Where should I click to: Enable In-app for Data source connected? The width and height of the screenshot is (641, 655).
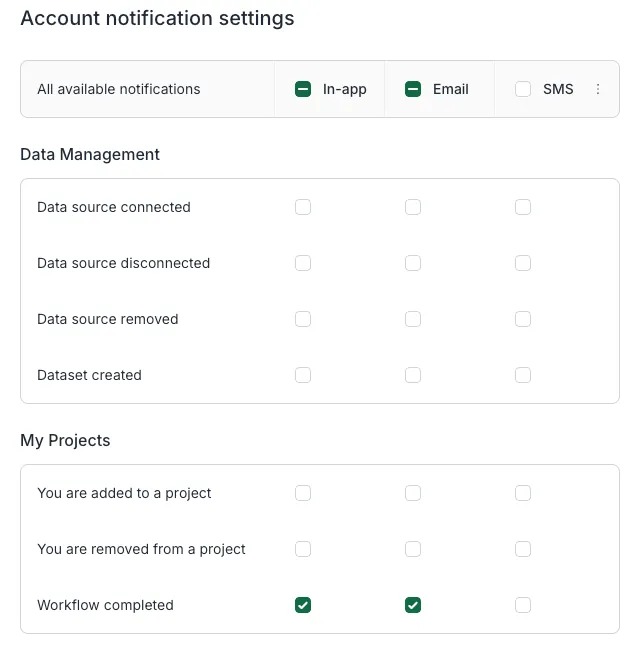click(x=303, y=207)
